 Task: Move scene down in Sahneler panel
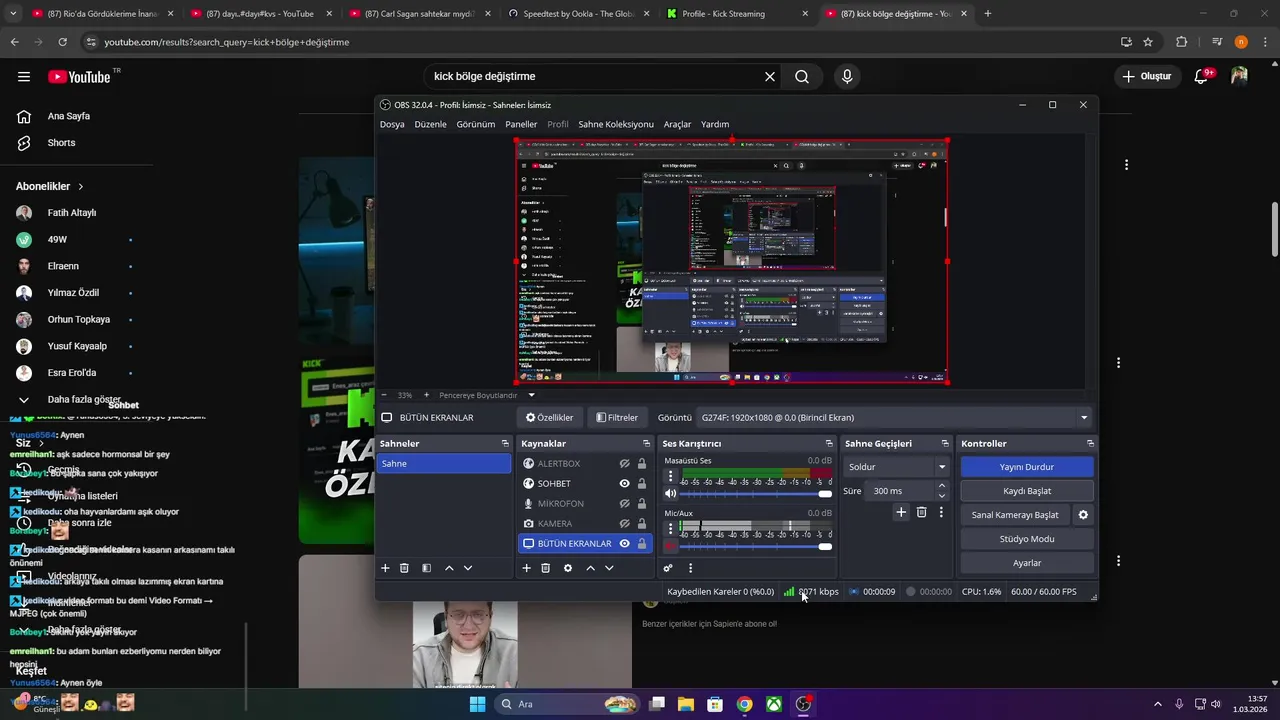467,568
